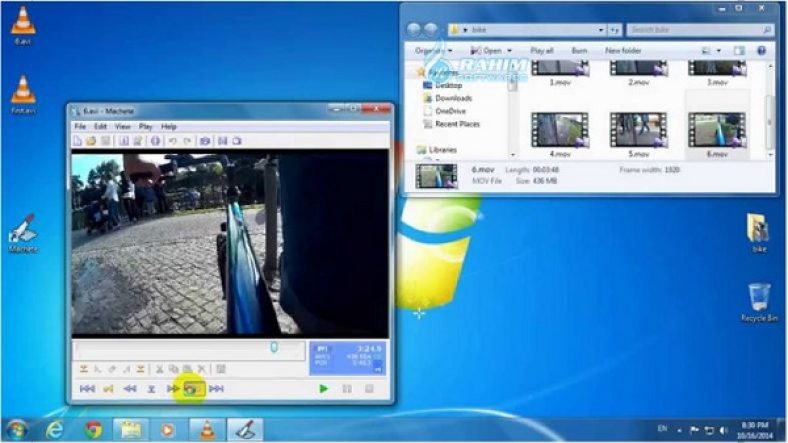Pause the video in Machete
The image size is (788, 443).
pyautogui.click(x=347, y=389)
